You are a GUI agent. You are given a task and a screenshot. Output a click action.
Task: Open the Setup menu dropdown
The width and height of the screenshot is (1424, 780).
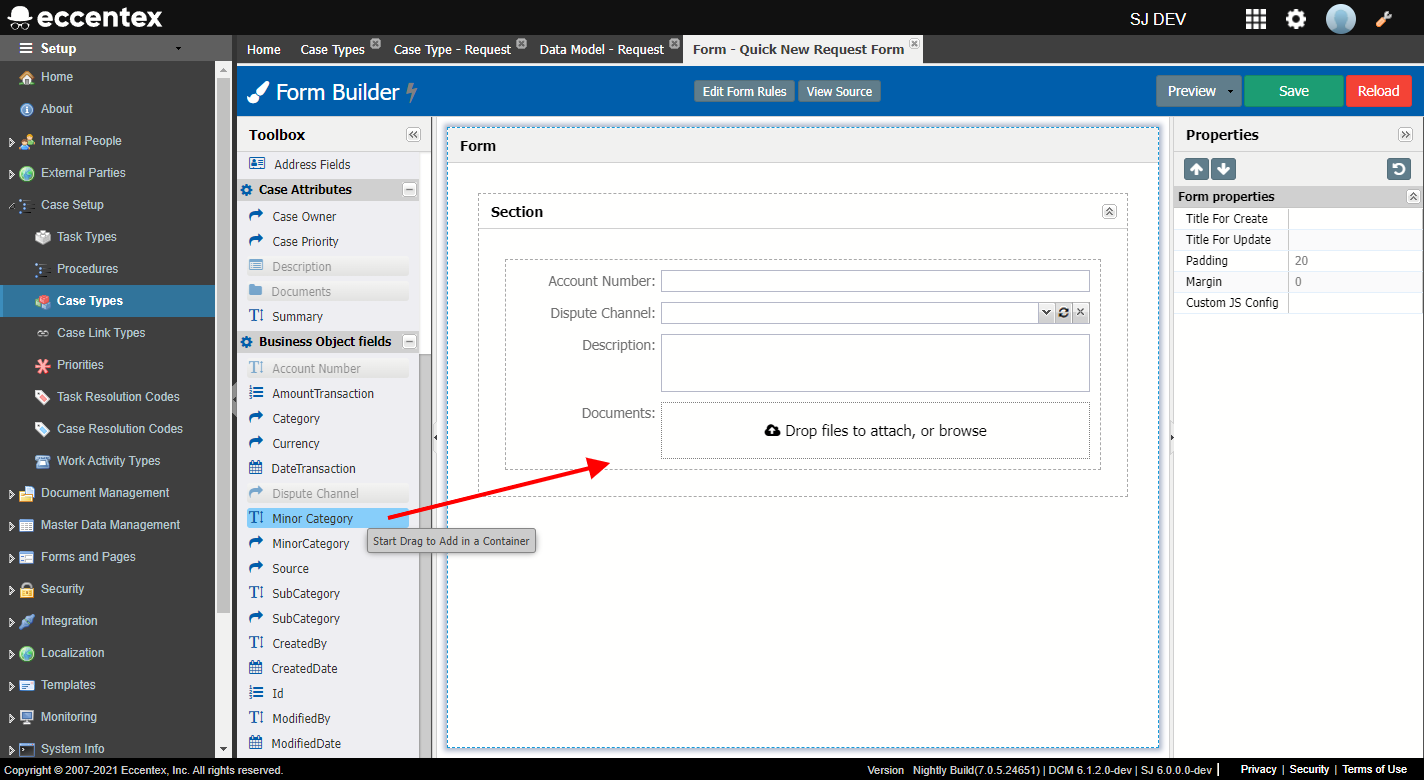pyautogui.click(x=178, y=48)
